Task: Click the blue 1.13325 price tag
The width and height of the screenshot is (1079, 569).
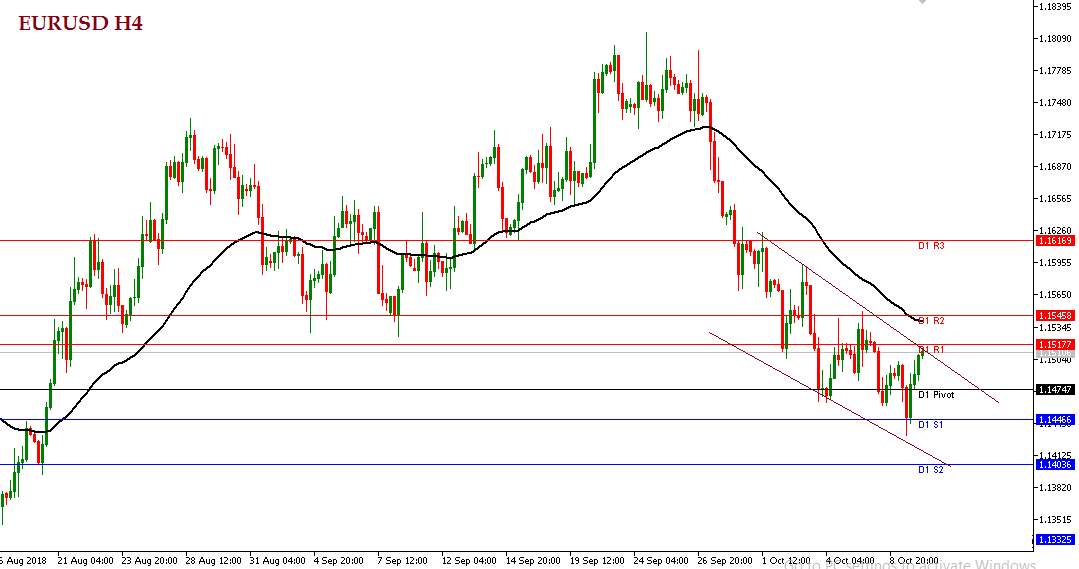Action: [1056, 539]
